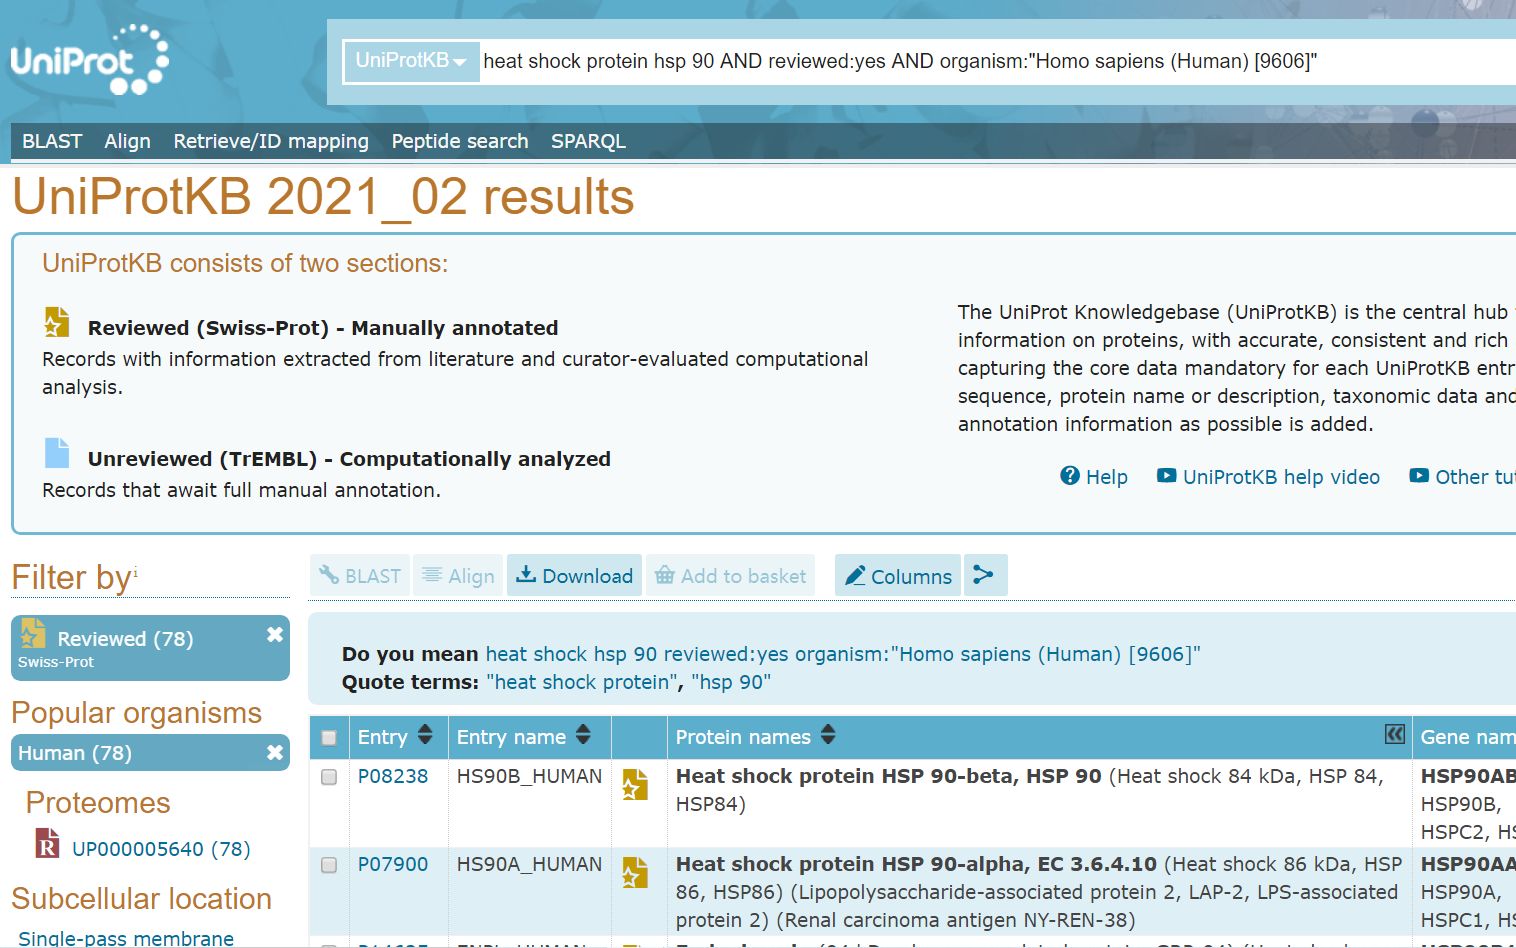The width and height of the screenshot is (1516, 948).
Task: Open the UniProtKB database dropdown
Action: (411, 61)
